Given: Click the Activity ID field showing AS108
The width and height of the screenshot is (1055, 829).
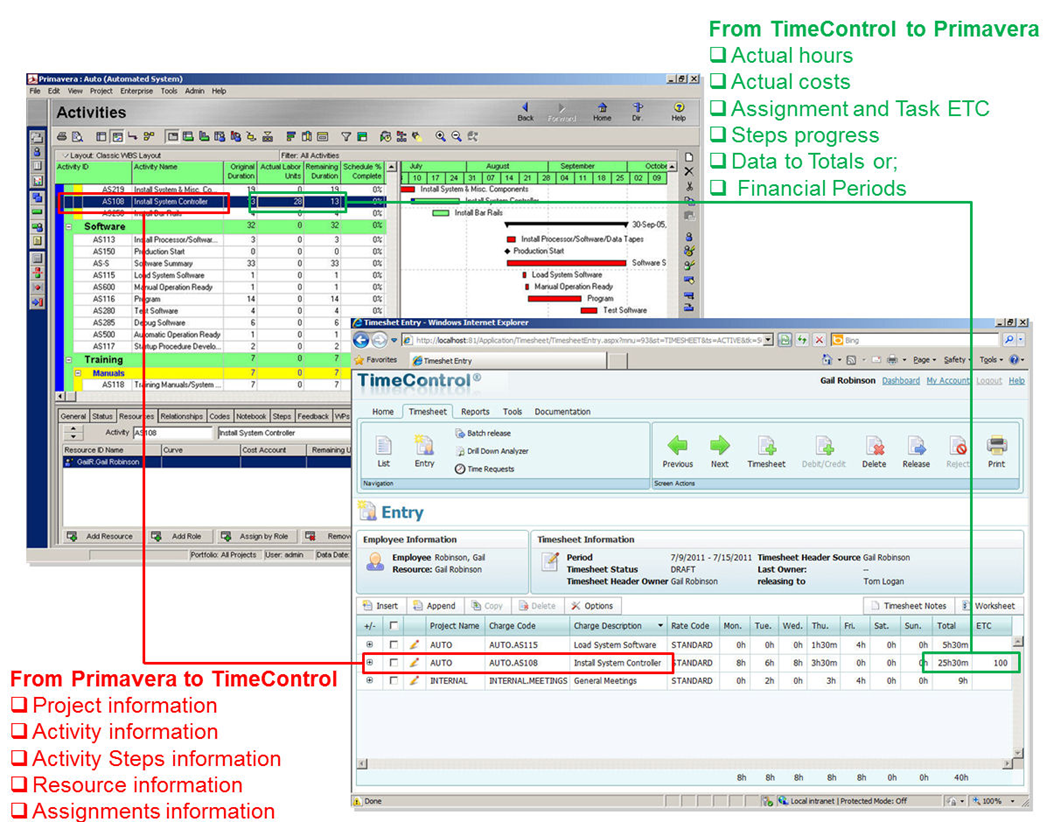Looking at the screenshot, I should [173, 433].
